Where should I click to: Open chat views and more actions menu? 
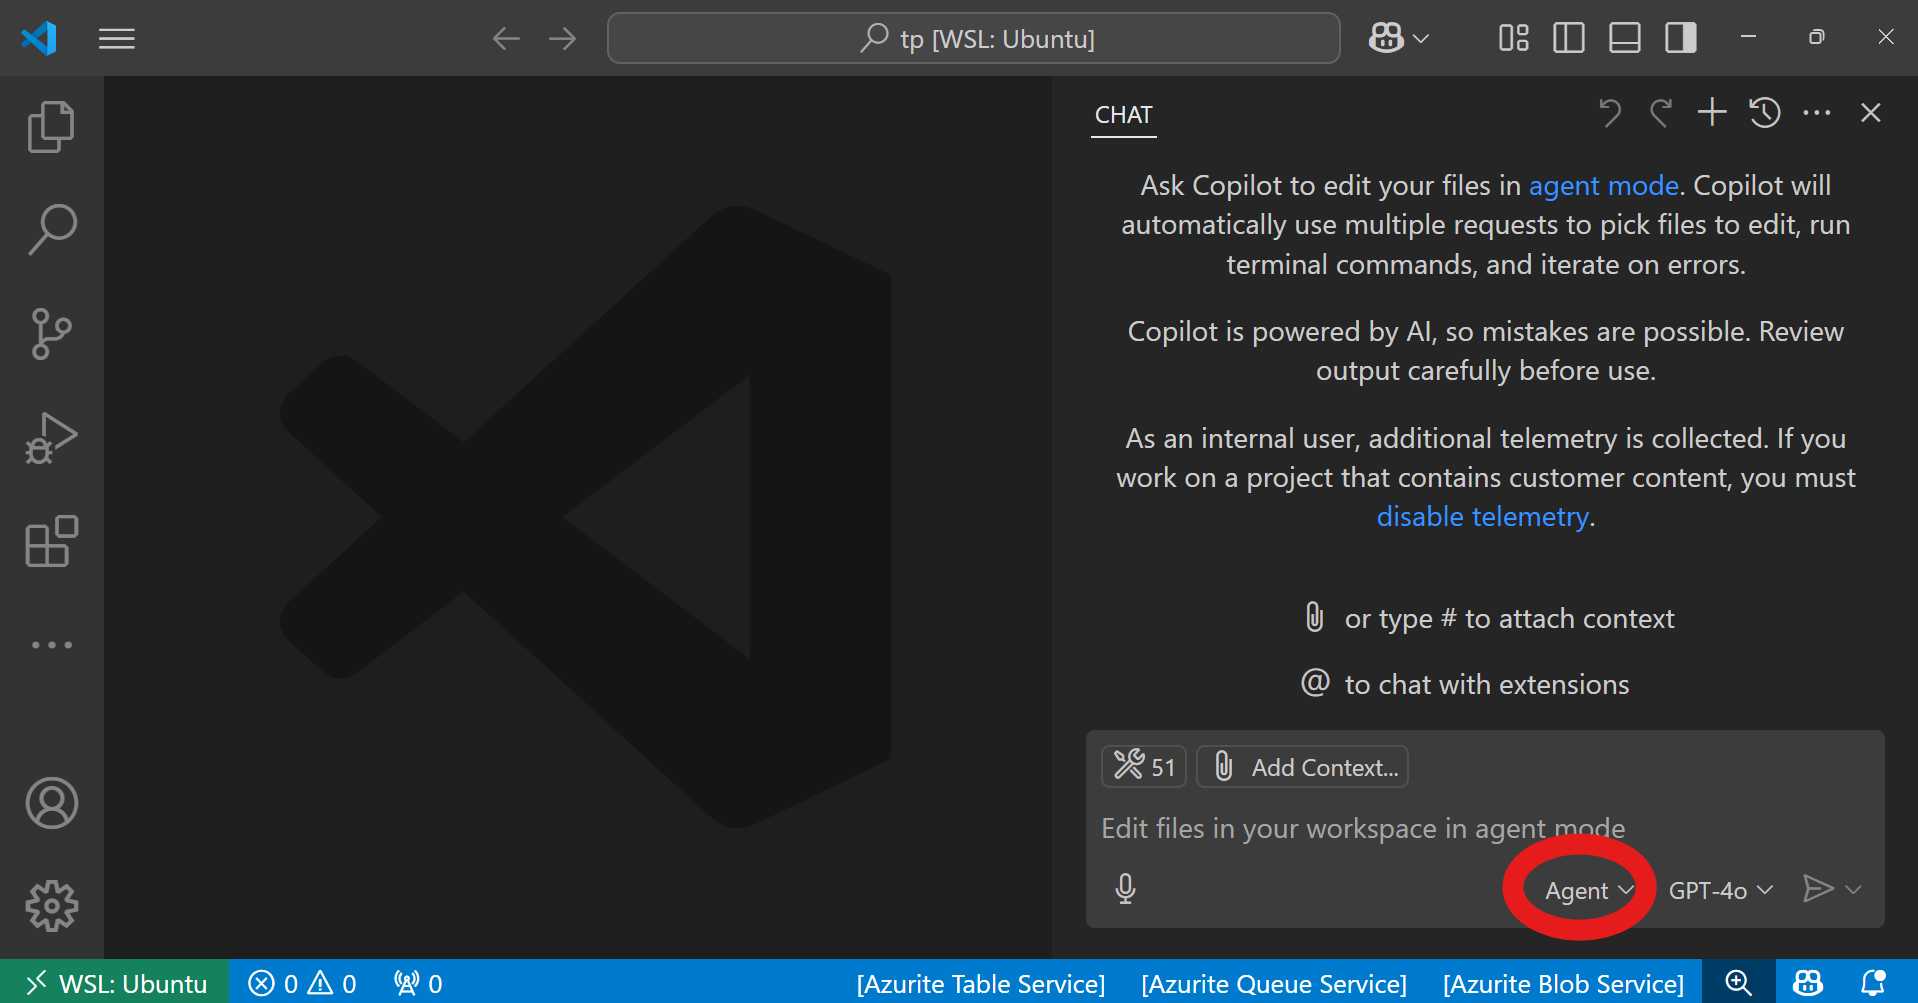click(1817, 113)
